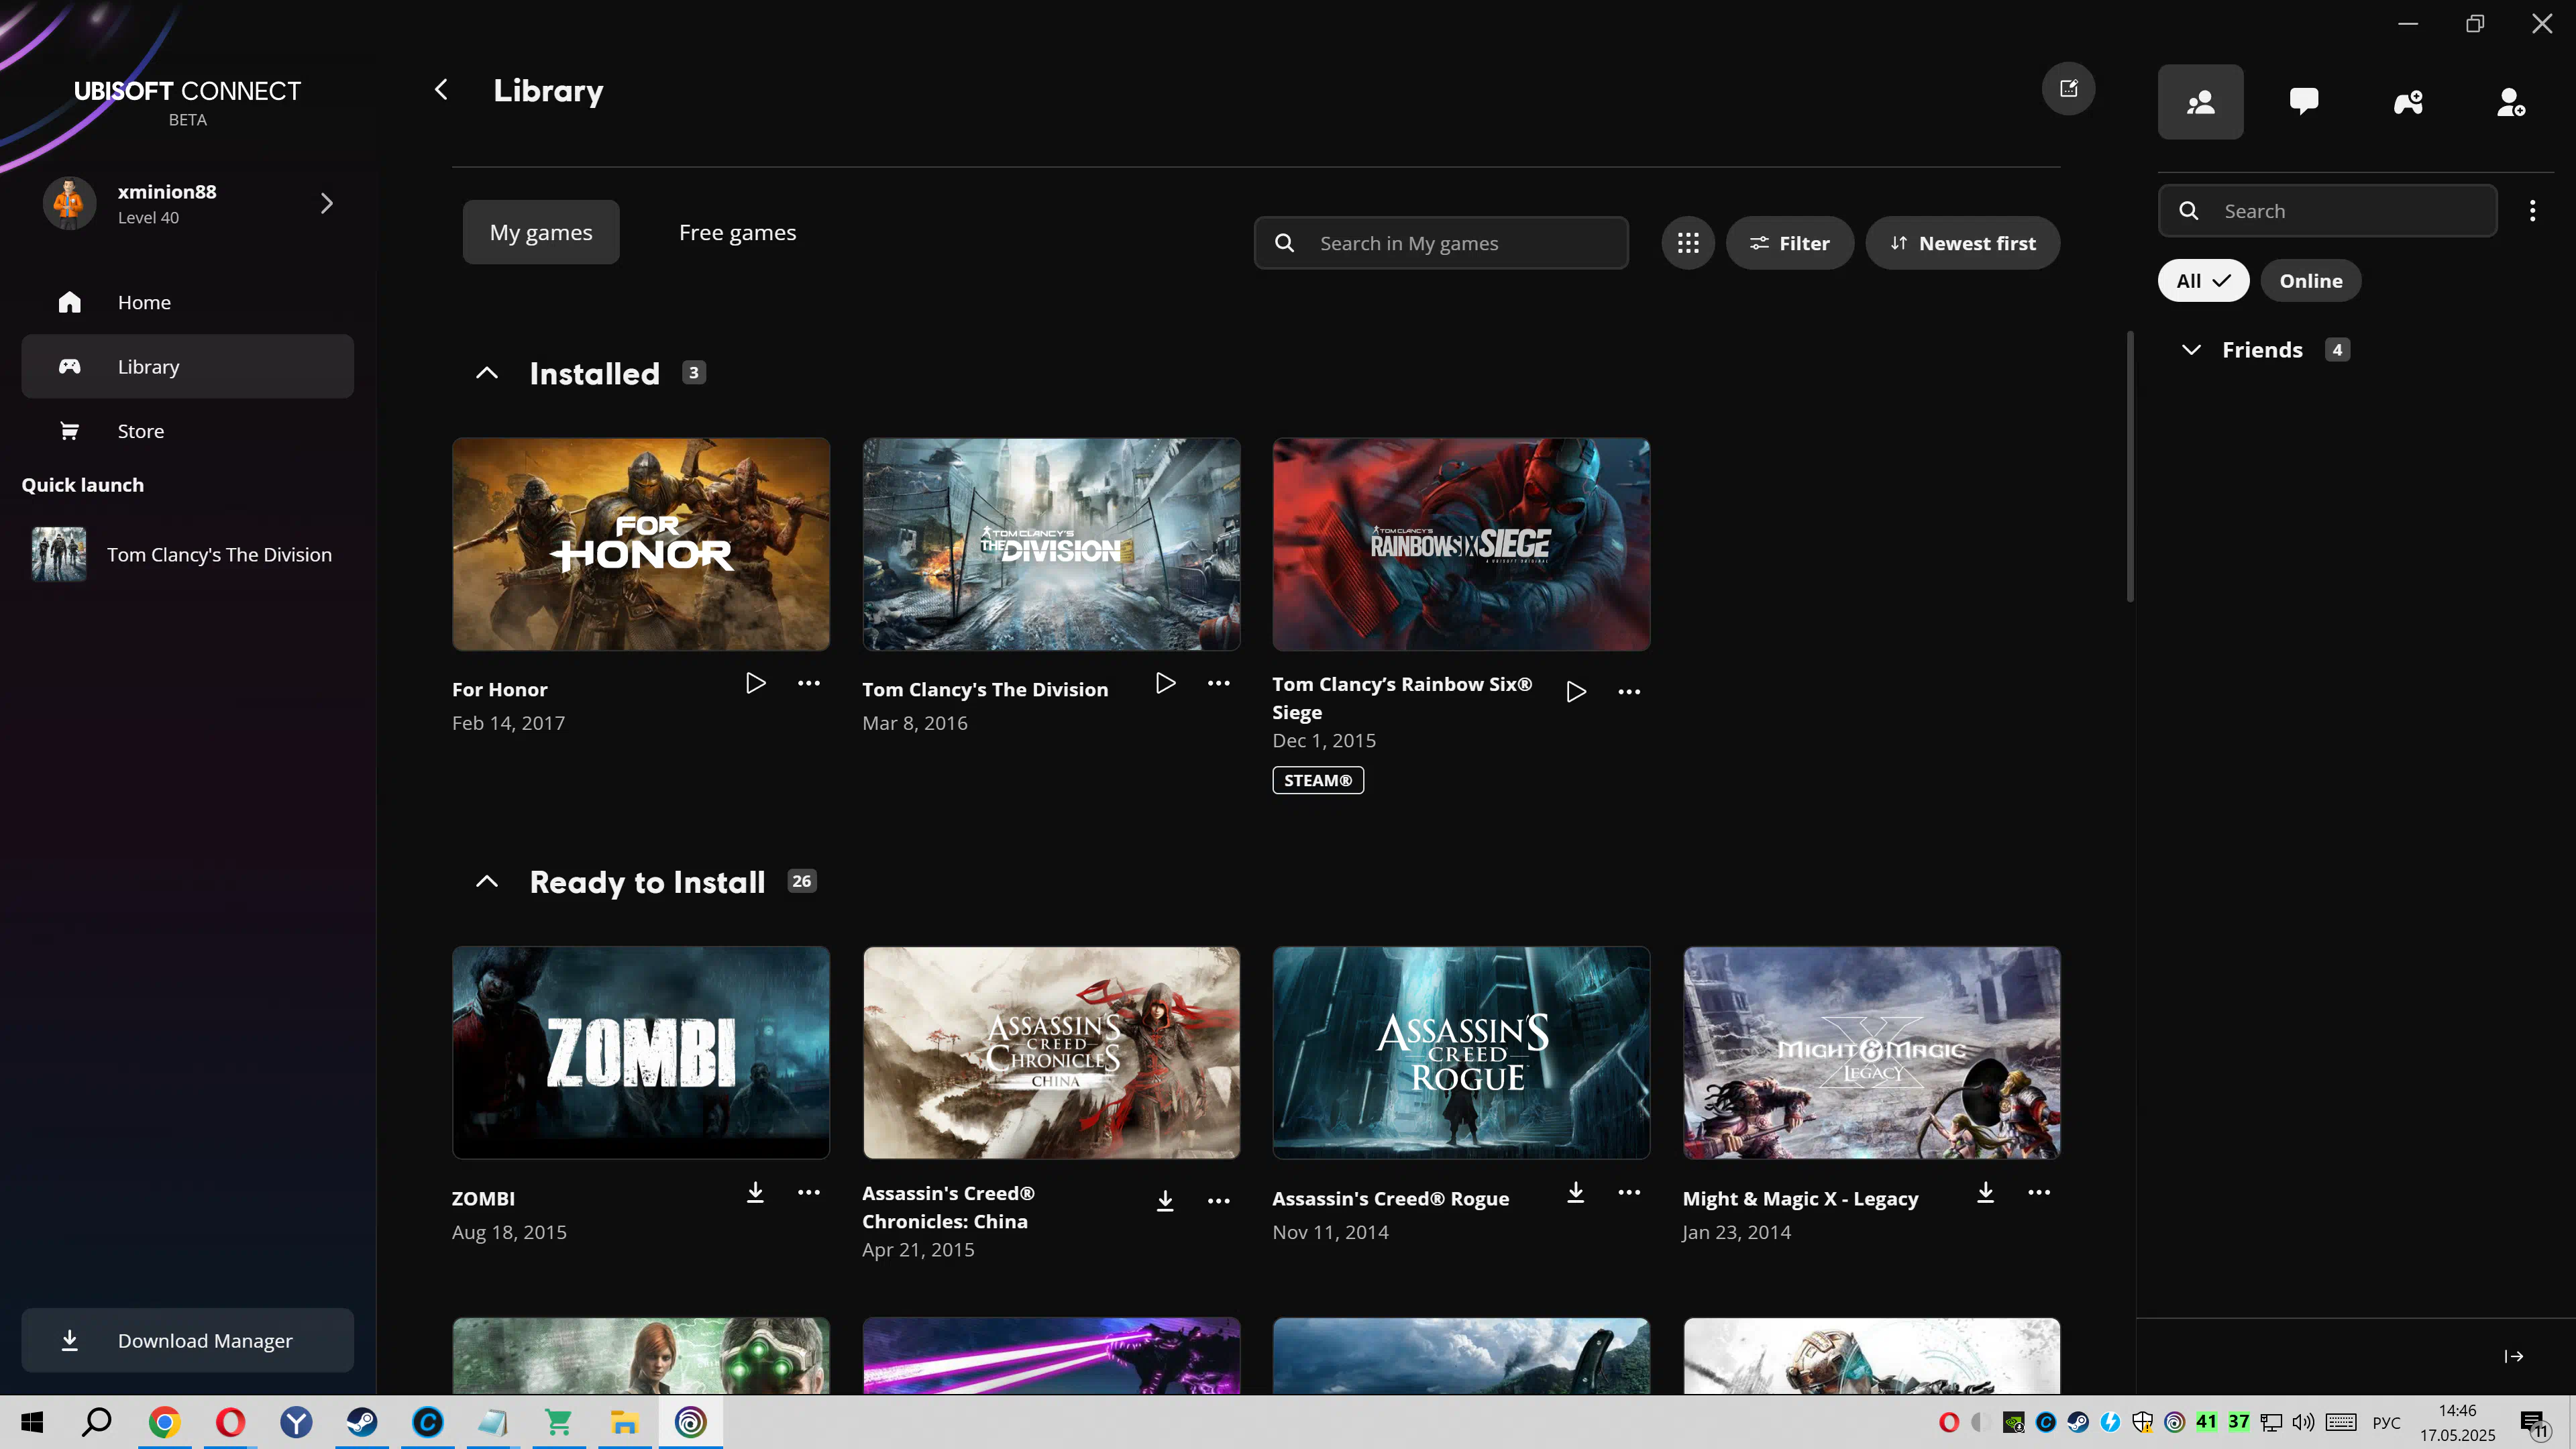The height and width of the screenshot is (1449, 2576).
Task: Open the chat messages icon
Action: [x=2304, y=102]
